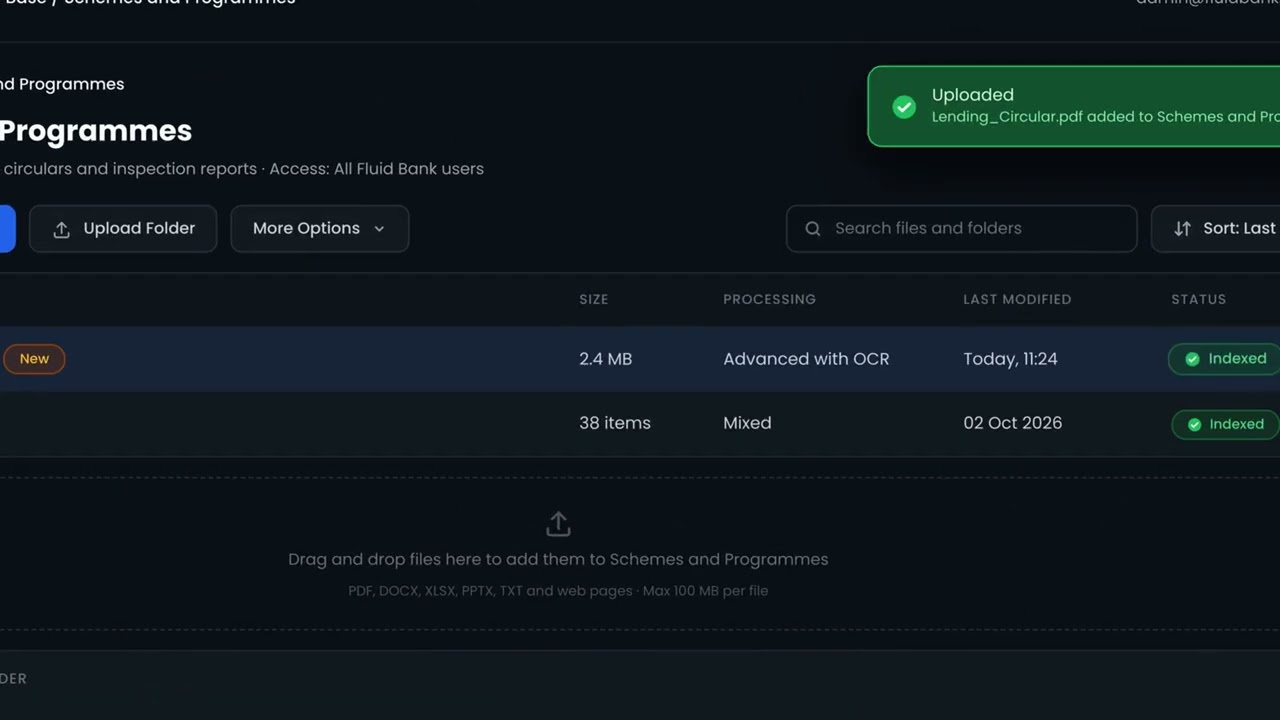Click the Indexed status badge in the 38 items row
1280x720 pixels.
[1226, 424]
